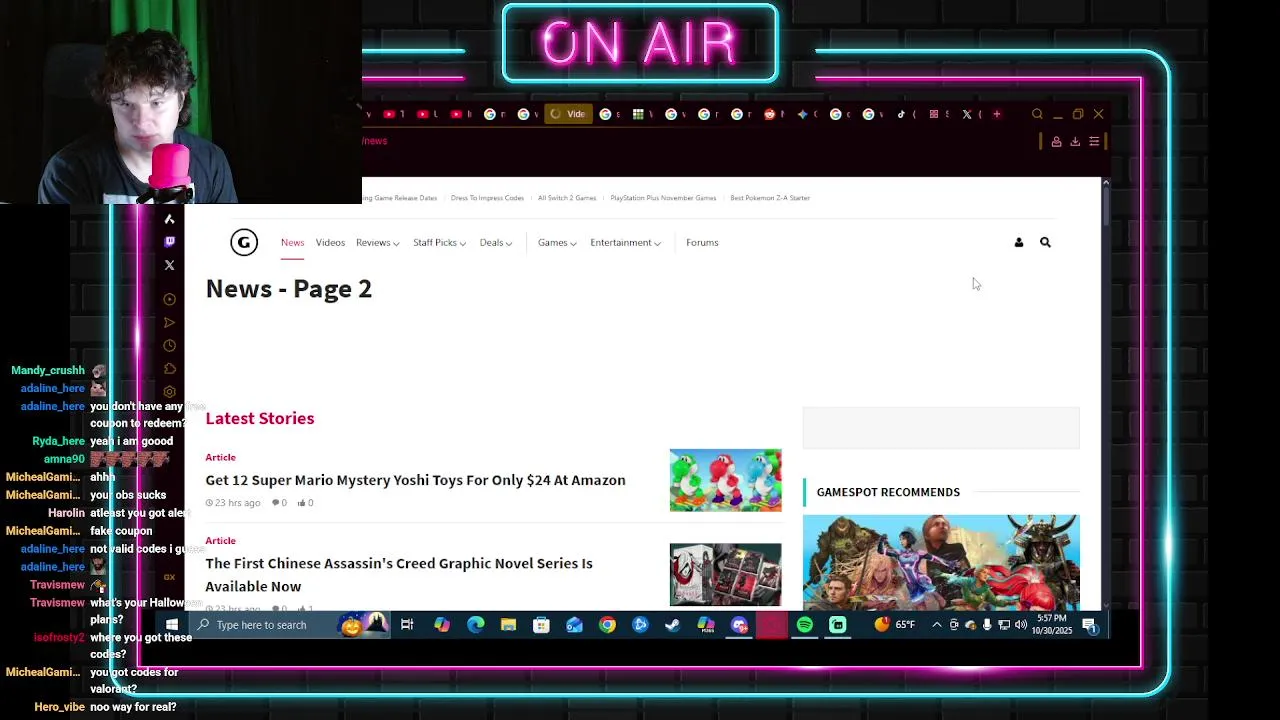
Task: Open All Switch 2 Games link
Action: pos(567,198)
